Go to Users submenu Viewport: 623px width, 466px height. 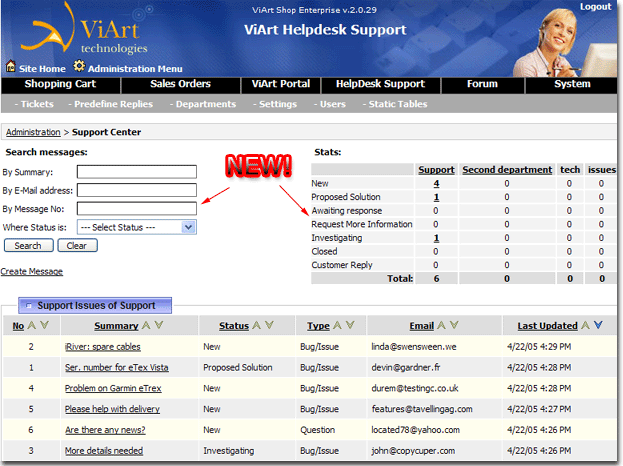(x=330, y=104)
